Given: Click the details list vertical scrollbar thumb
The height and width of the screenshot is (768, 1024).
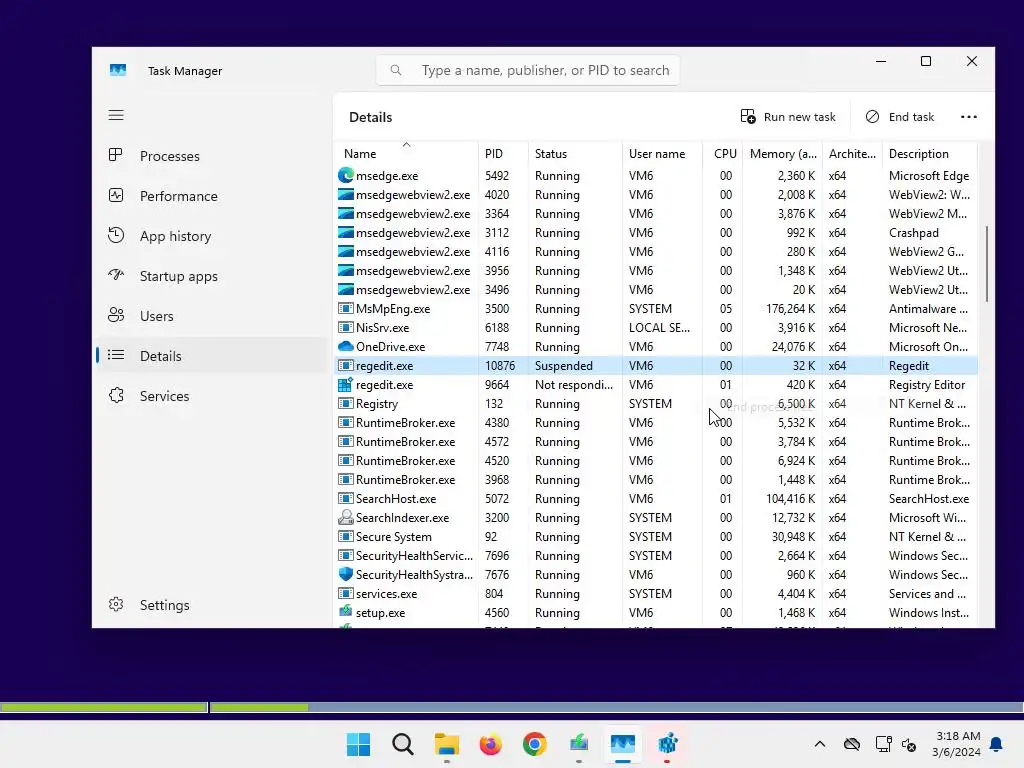Looking at the screenshot, I should click(x=986, y=264).
